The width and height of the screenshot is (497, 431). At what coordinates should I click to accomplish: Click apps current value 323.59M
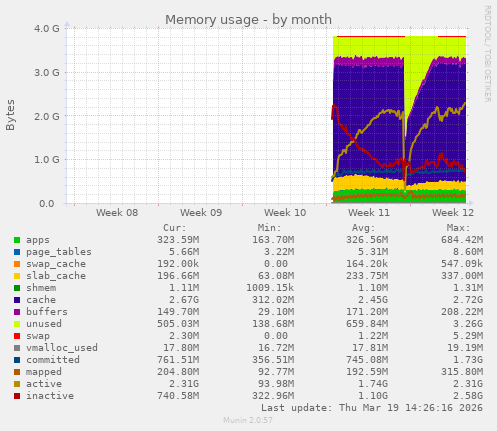click(x=178, y=240)
